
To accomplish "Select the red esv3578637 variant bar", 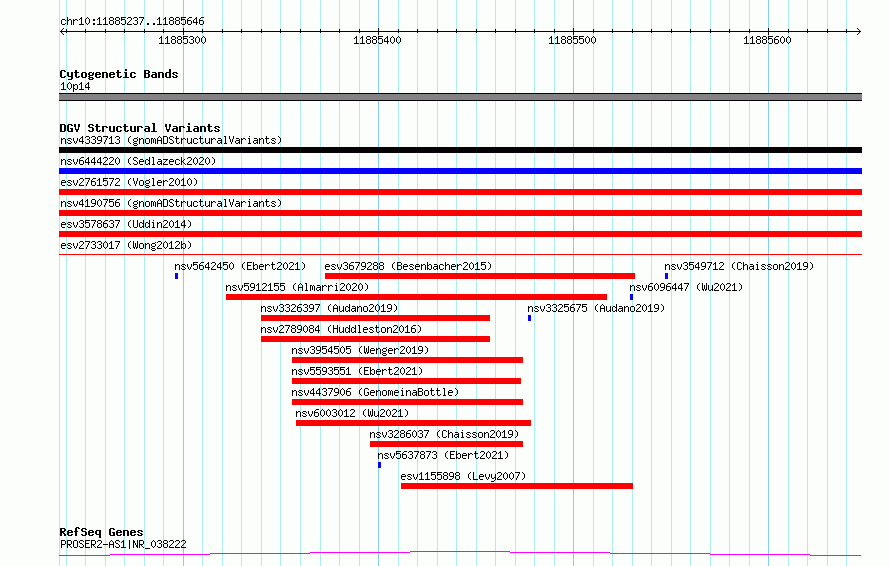I will tap(460, 234).
